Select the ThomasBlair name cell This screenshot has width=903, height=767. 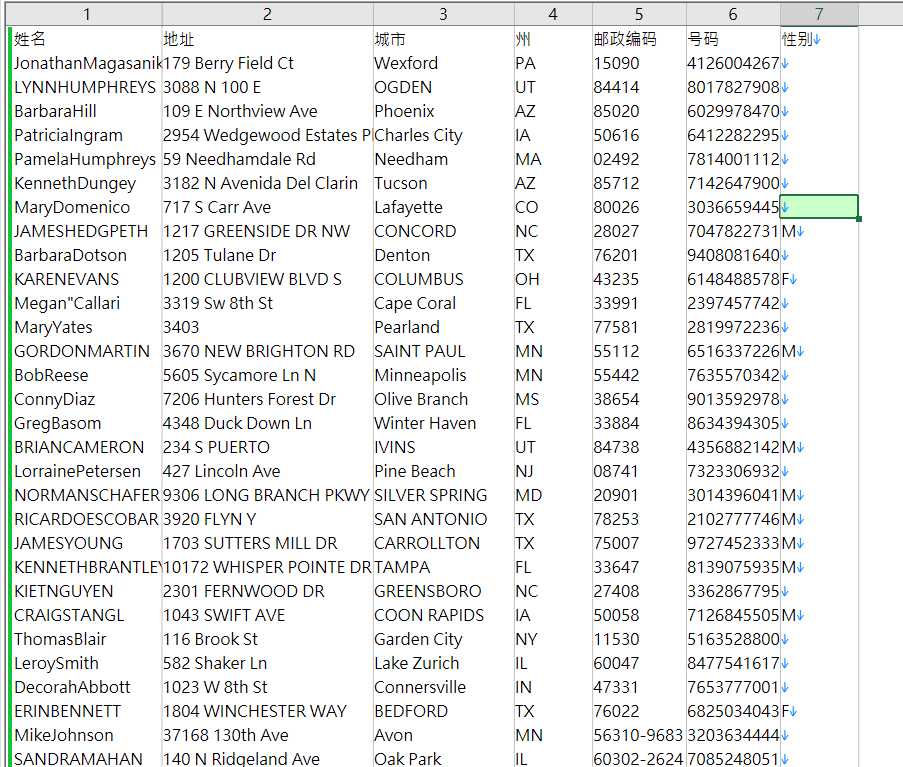[86, 639]
